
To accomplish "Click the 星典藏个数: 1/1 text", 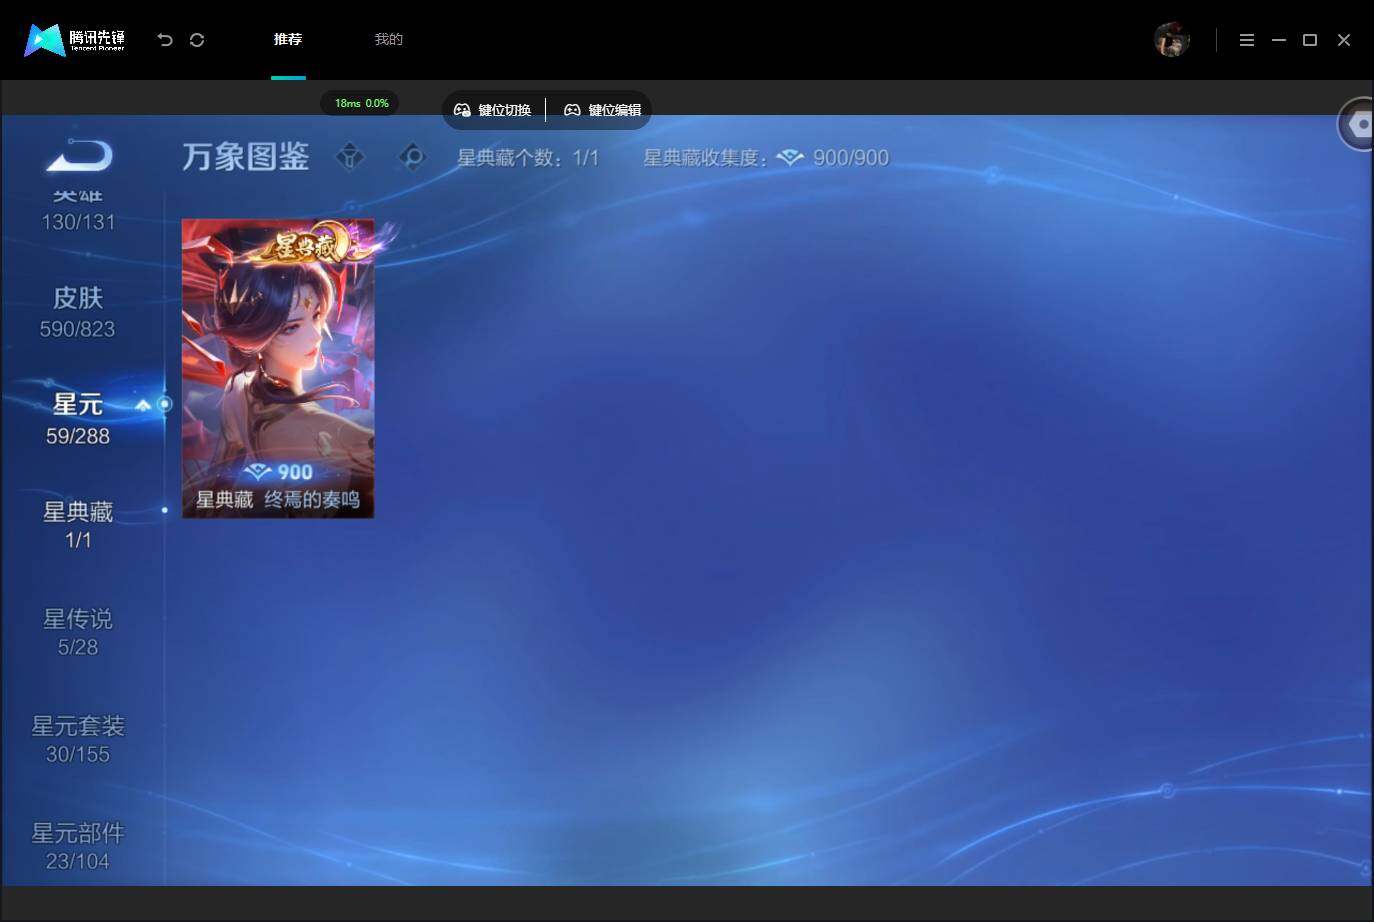I will pos(528,158).
